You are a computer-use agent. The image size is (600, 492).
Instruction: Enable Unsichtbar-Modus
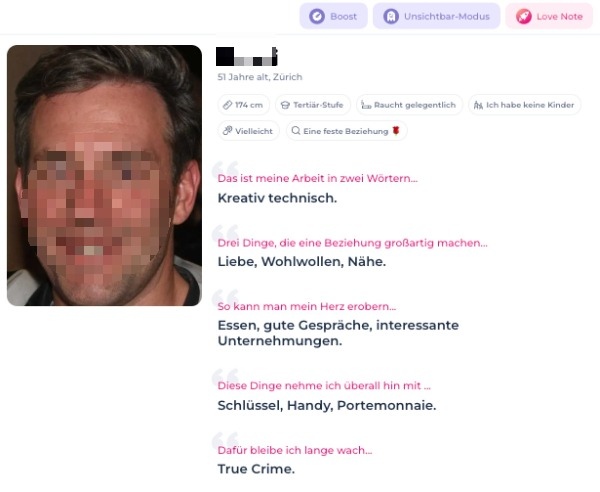pyautogui.click(x=434, y=16)
